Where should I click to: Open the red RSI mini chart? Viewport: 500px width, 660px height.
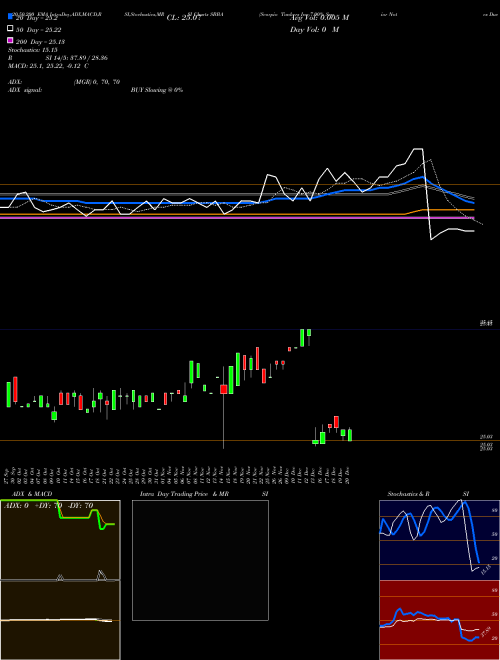(x=439, y=620)
